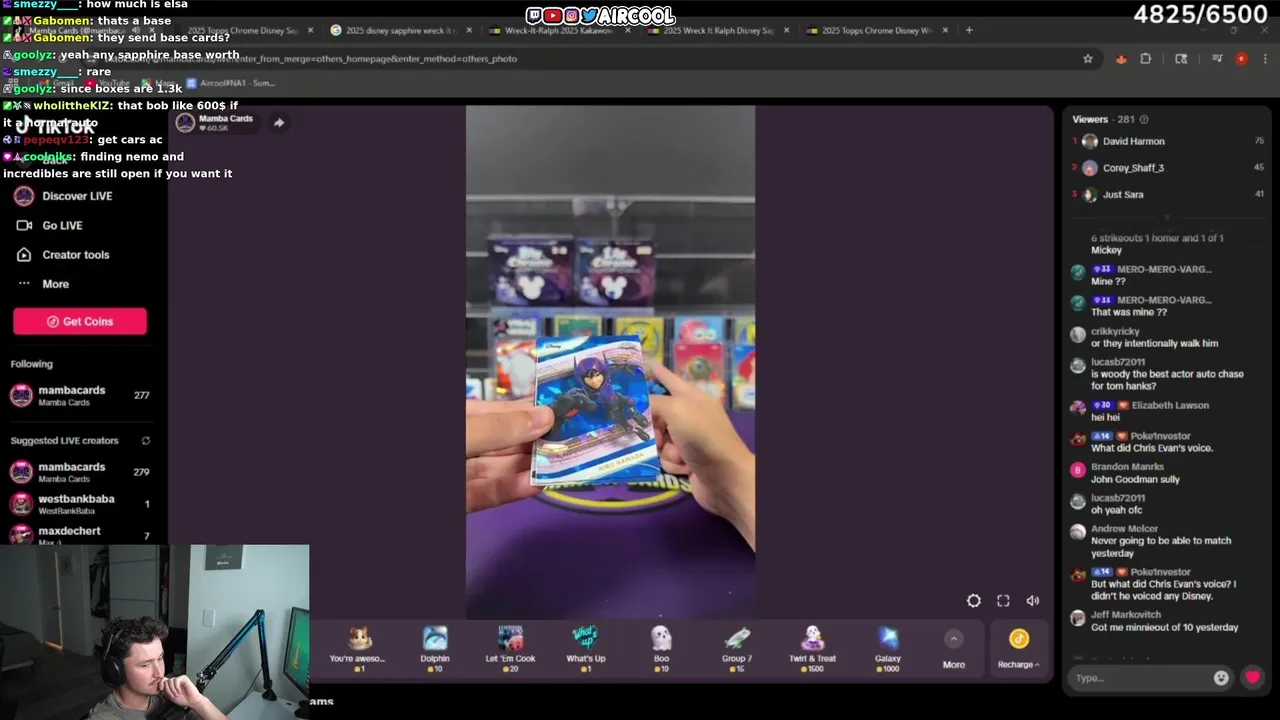
Task: Bookmark page with address bar star
Action: tap(1088, 59)
